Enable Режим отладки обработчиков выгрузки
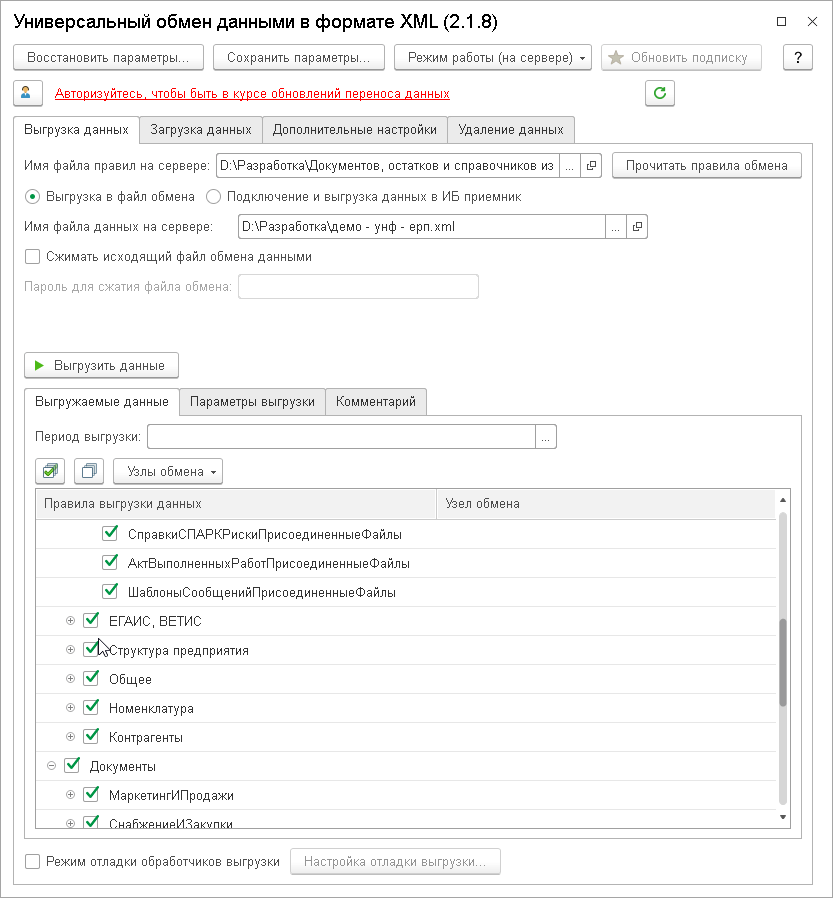The image size is (833, 898). [33, 861]
